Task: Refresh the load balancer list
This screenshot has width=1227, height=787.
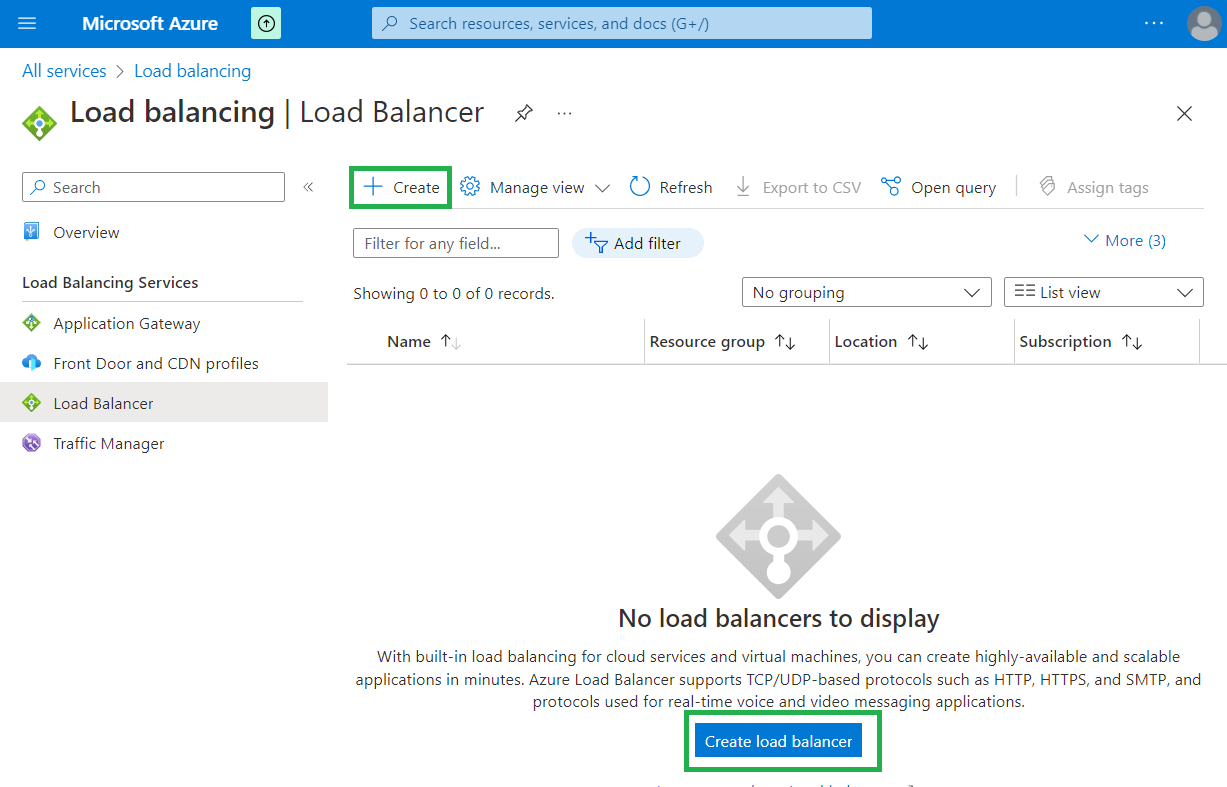Action: pyautogui.click(x=671, y=187)
